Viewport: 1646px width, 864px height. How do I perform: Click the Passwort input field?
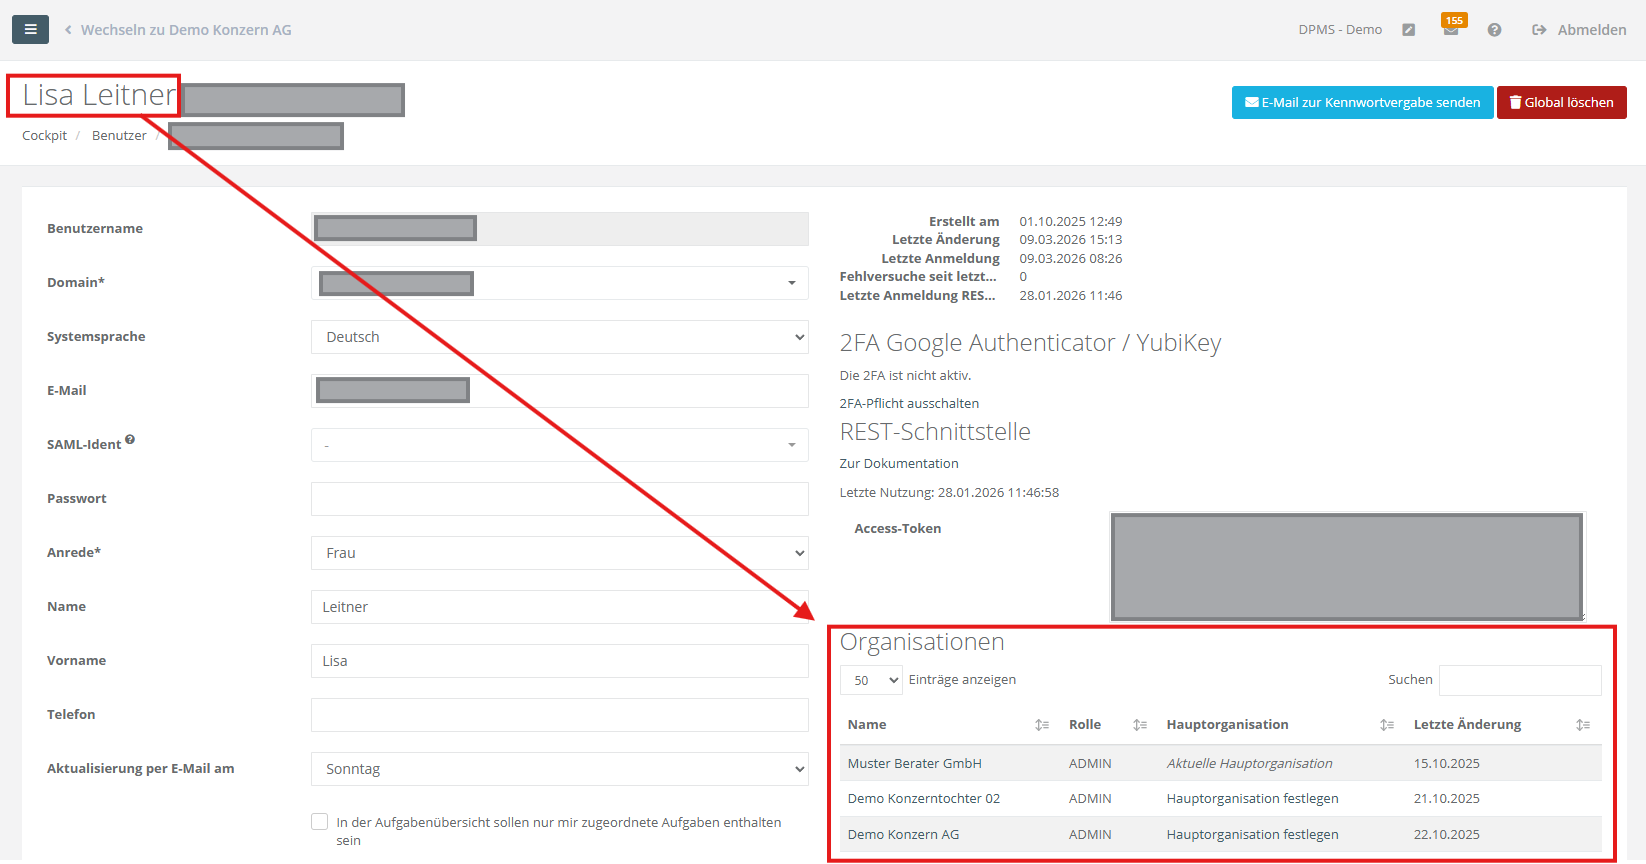coord(559,499)
